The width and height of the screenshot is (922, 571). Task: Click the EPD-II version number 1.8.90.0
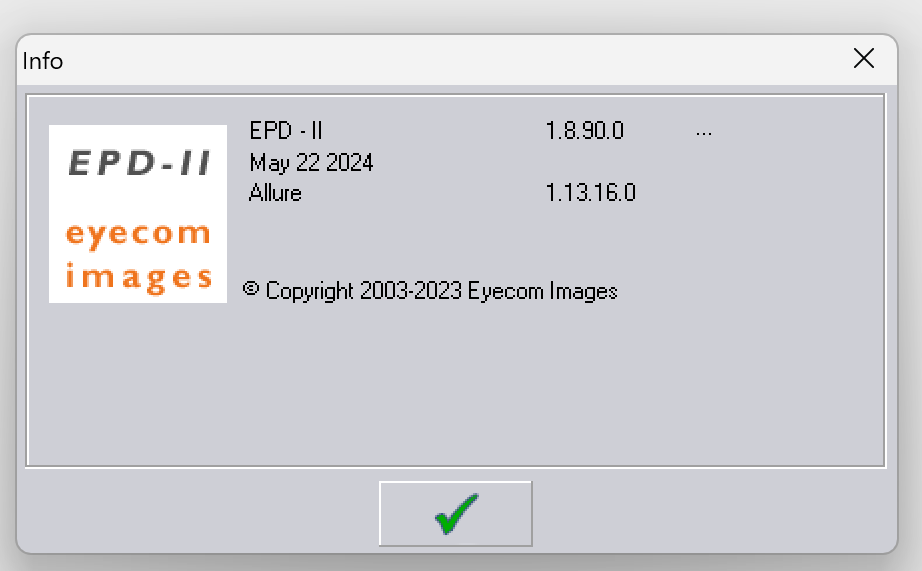click(x=585, y=131)
